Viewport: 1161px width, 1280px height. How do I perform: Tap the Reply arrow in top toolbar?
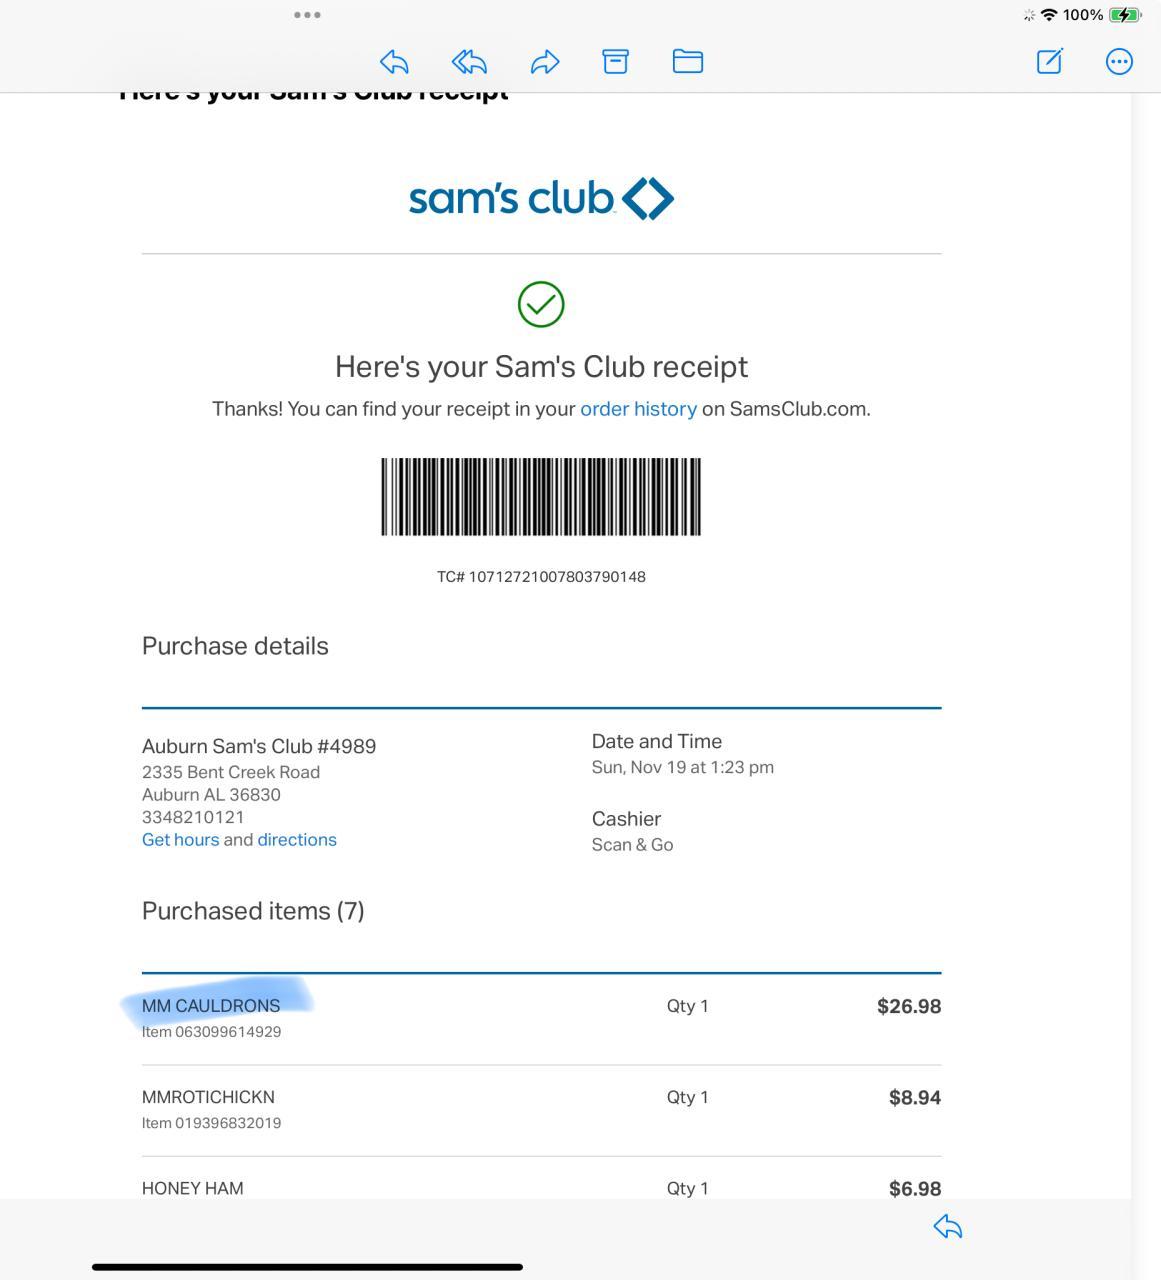(394, 62)
